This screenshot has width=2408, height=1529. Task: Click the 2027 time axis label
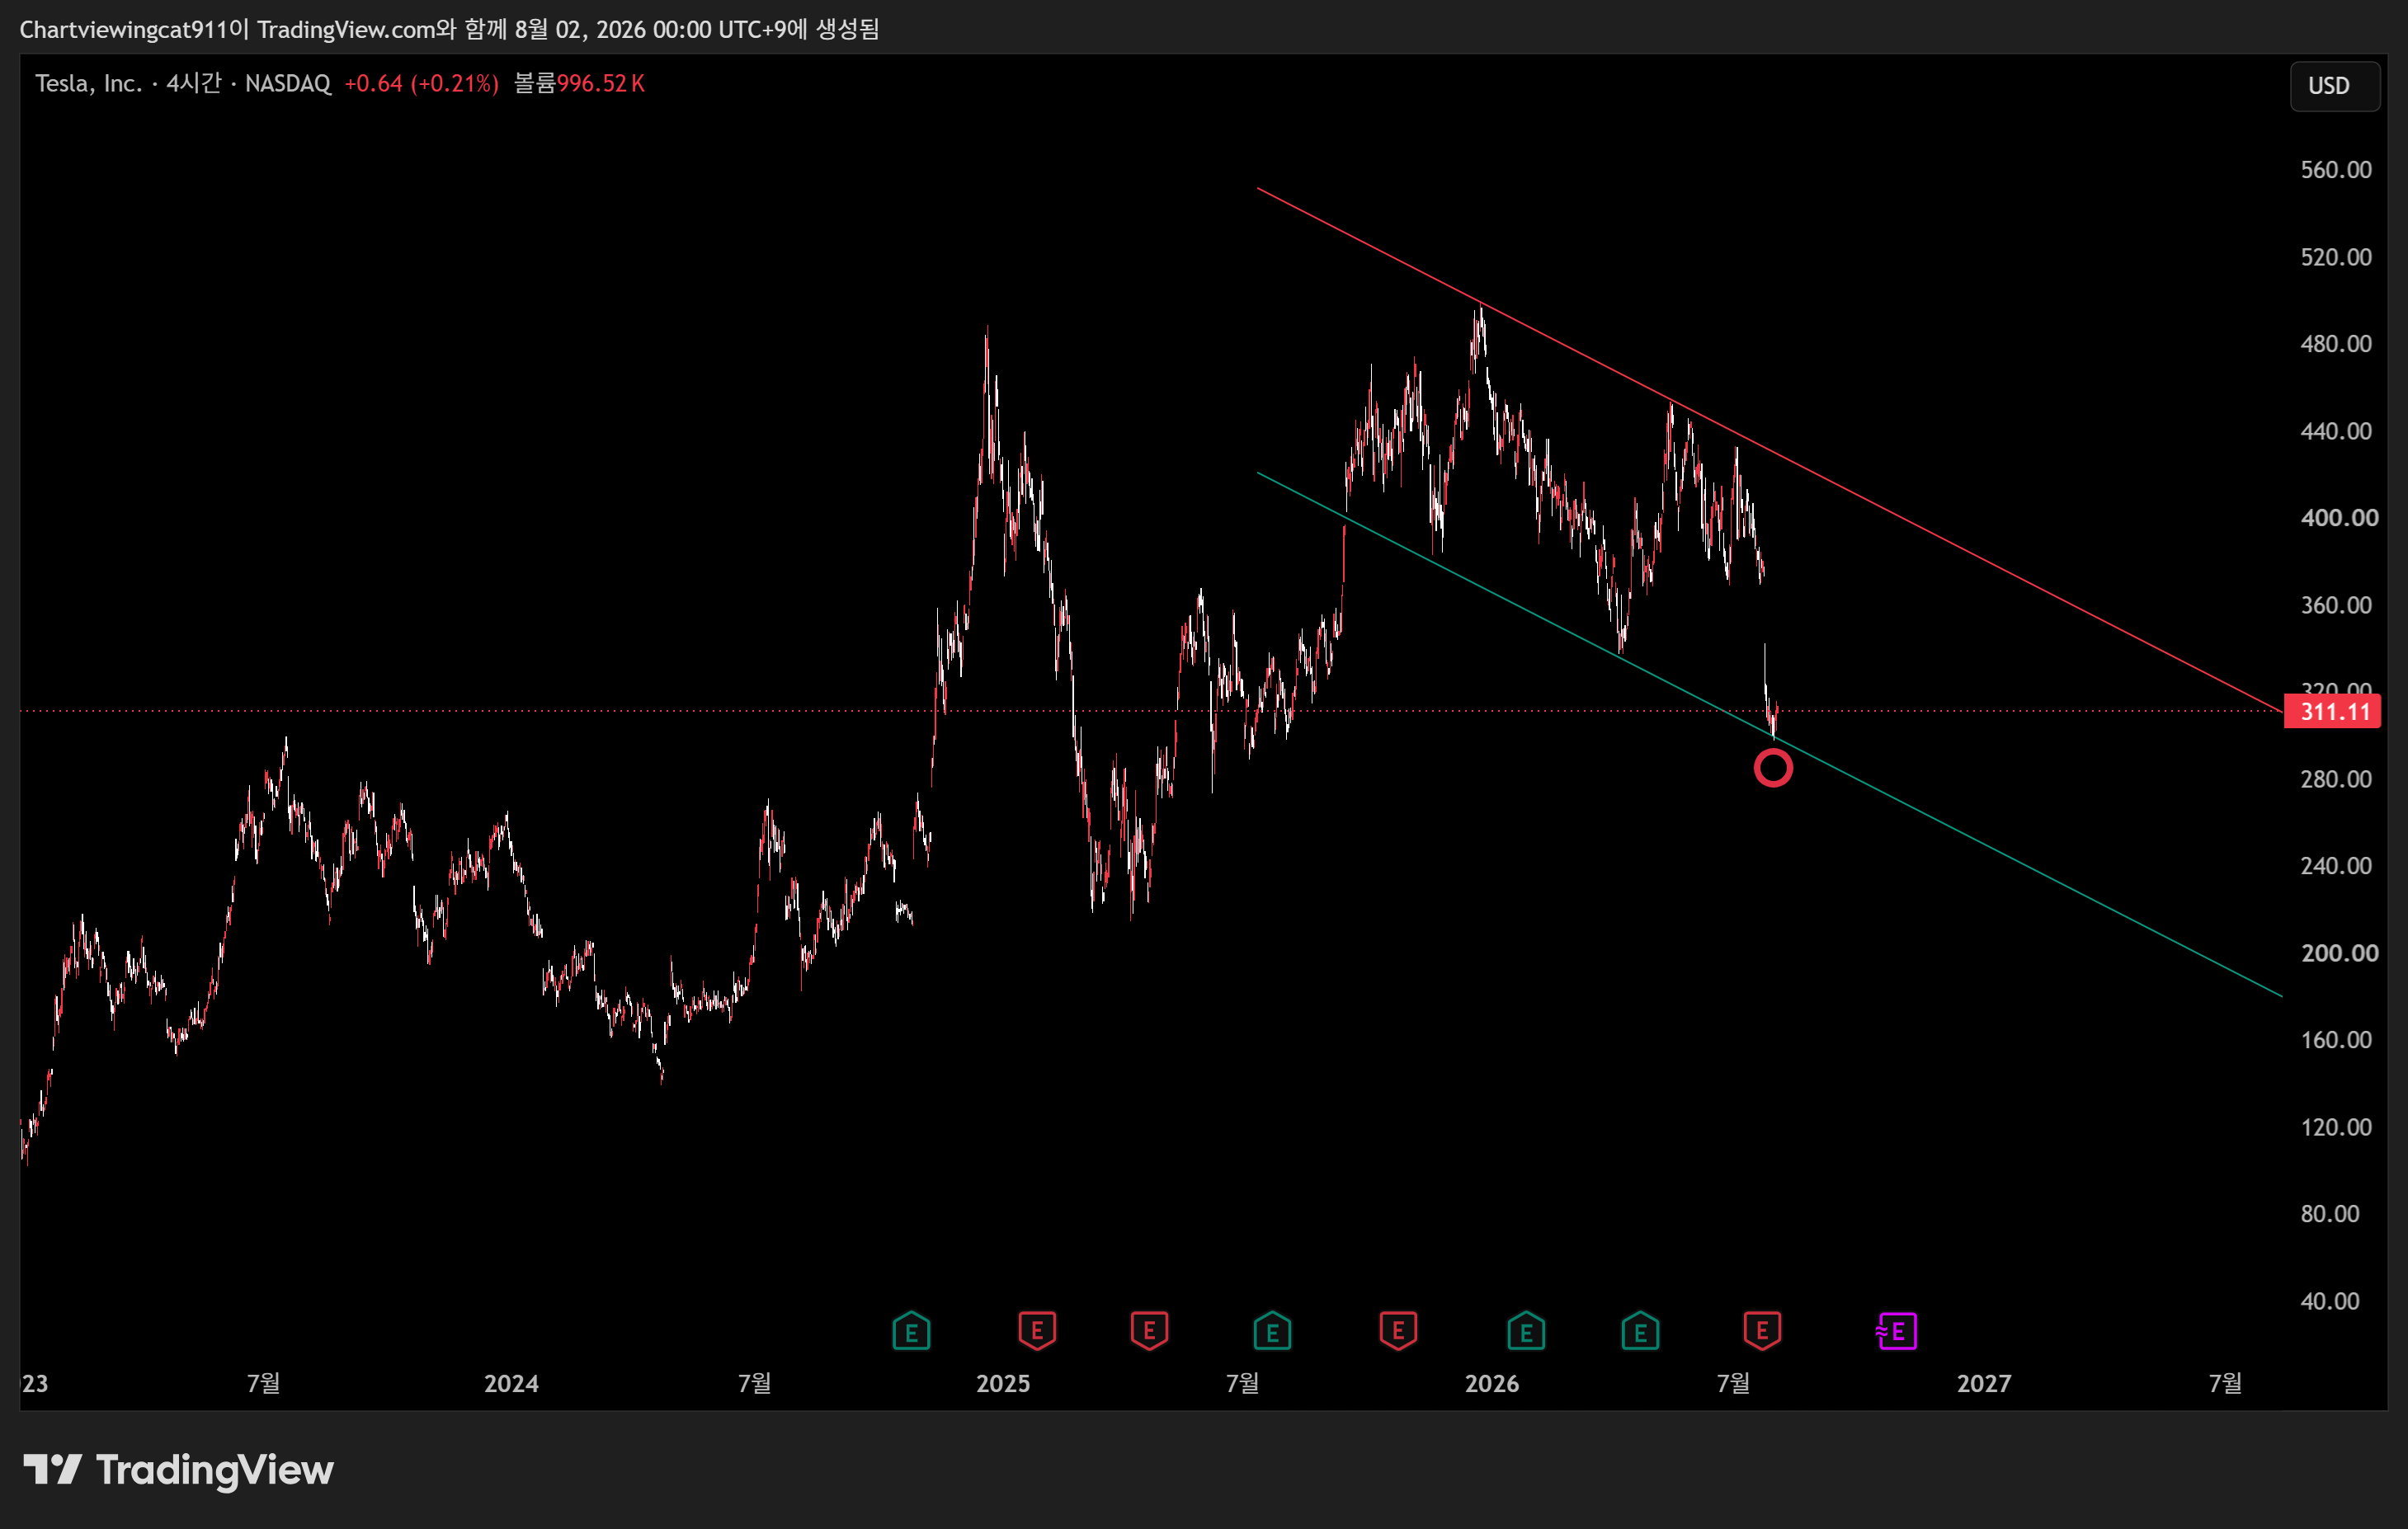(1984, 1383)
